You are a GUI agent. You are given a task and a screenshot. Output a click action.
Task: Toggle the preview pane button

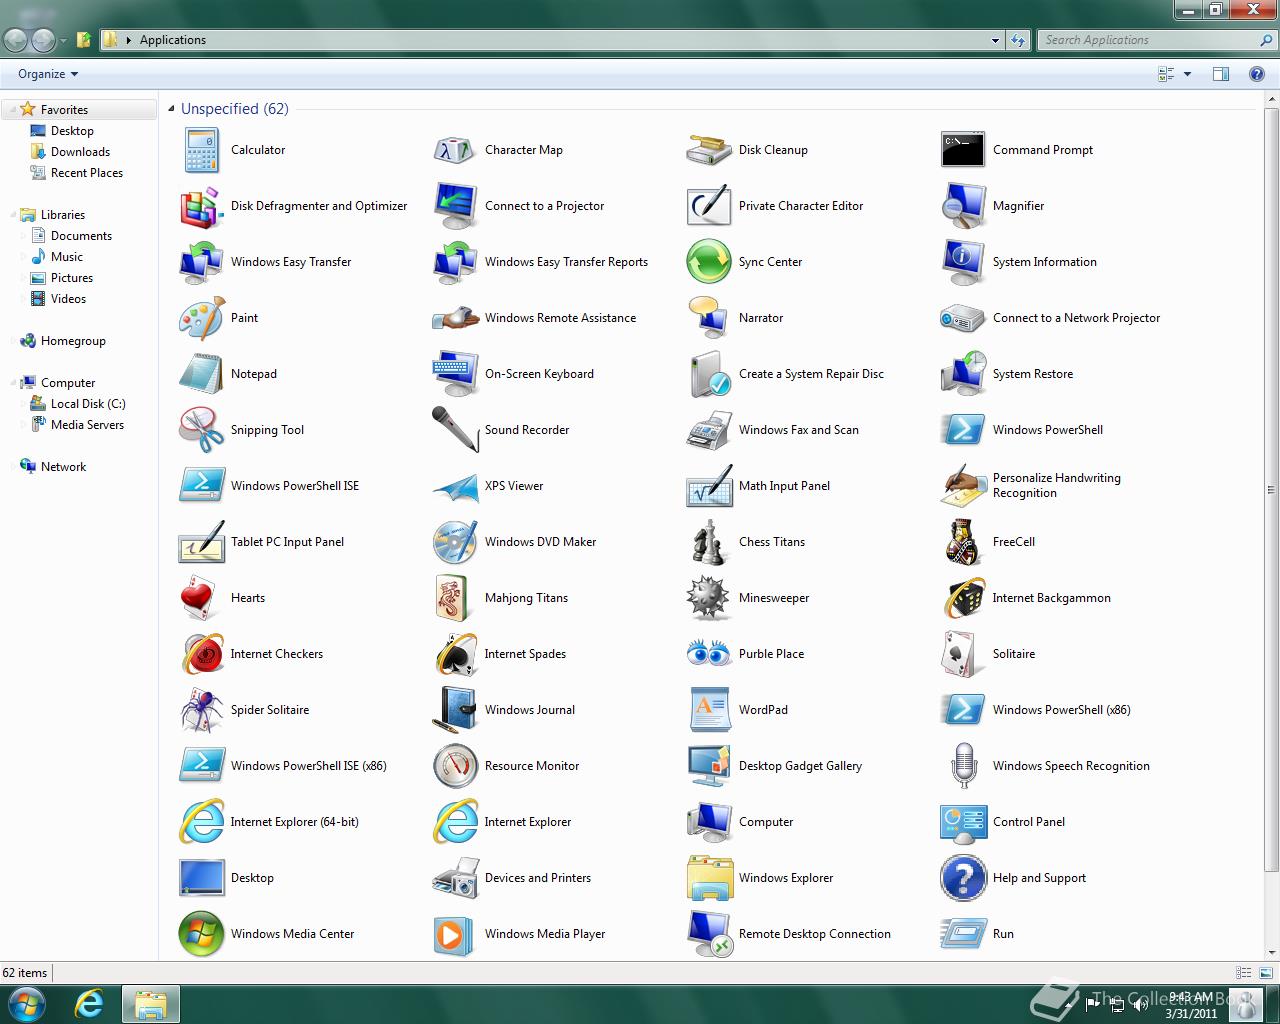pyautogui.click(x=1220, y=74)
